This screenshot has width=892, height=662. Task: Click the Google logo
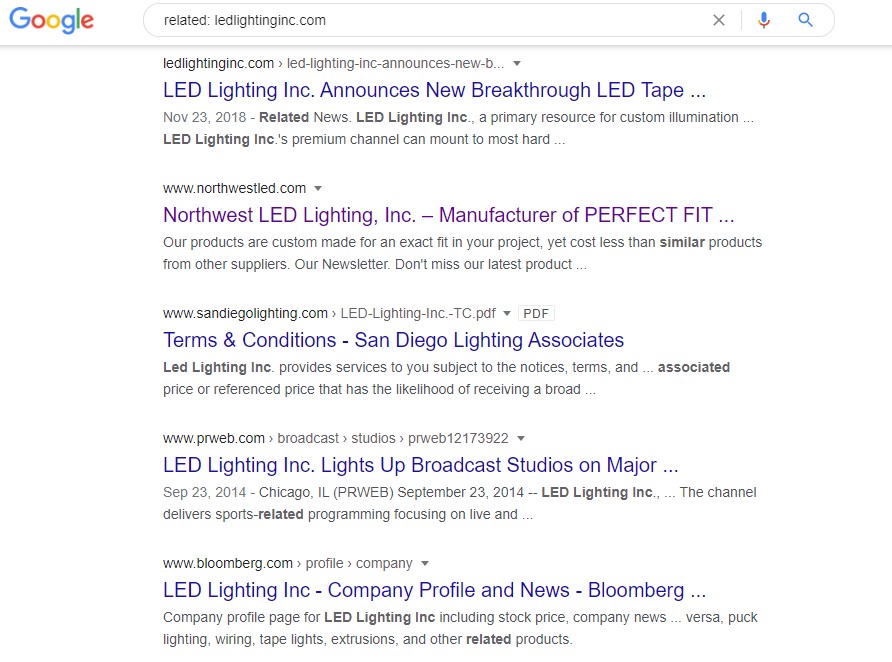(x=51, y=20)
